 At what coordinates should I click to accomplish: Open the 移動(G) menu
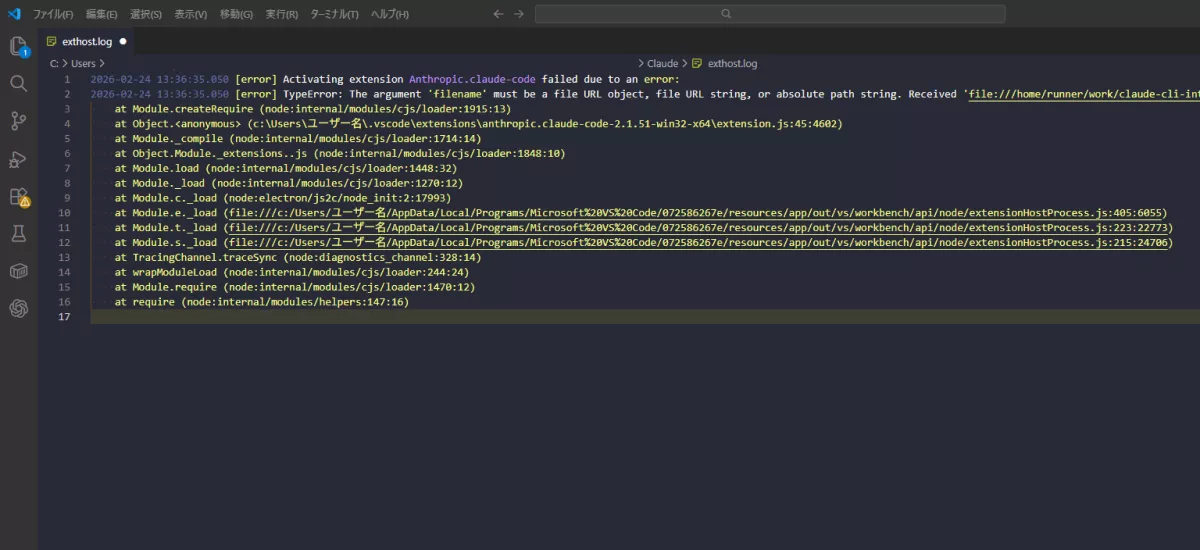[x=236, y=14]
